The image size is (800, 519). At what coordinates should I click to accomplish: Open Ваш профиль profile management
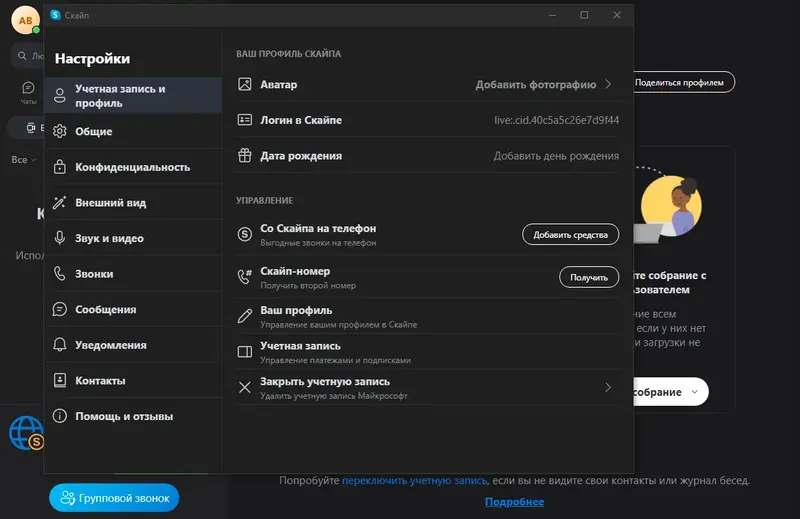[428, 316]
